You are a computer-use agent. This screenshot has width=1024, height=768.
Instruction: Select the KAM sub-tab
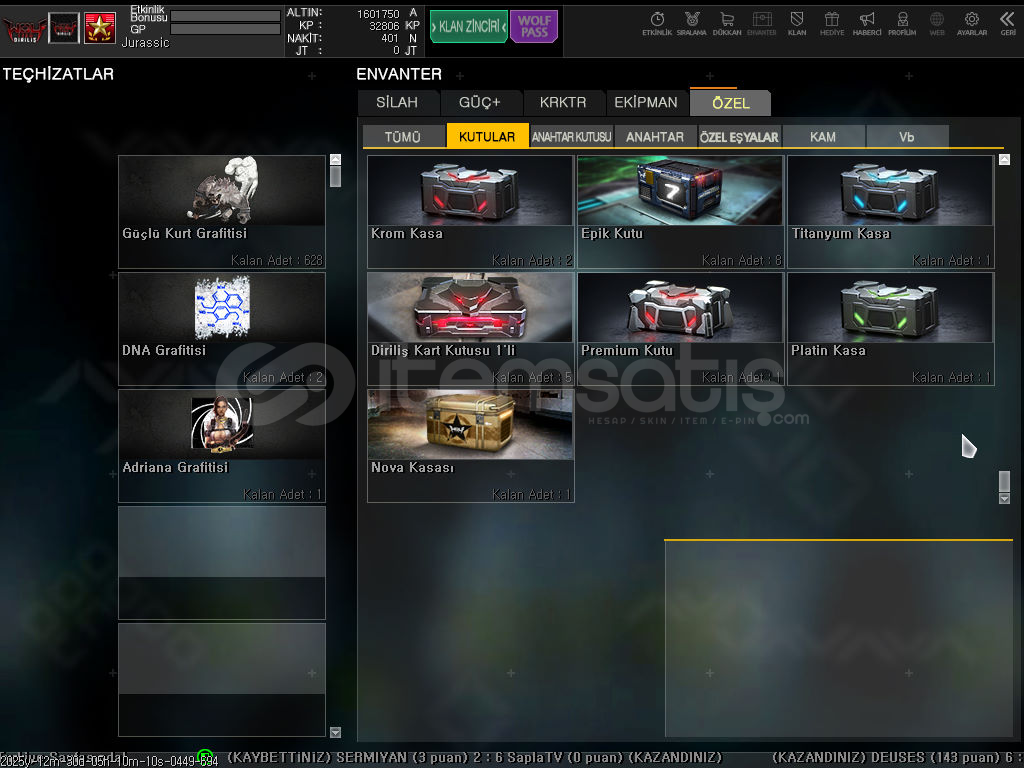[823, 136]
